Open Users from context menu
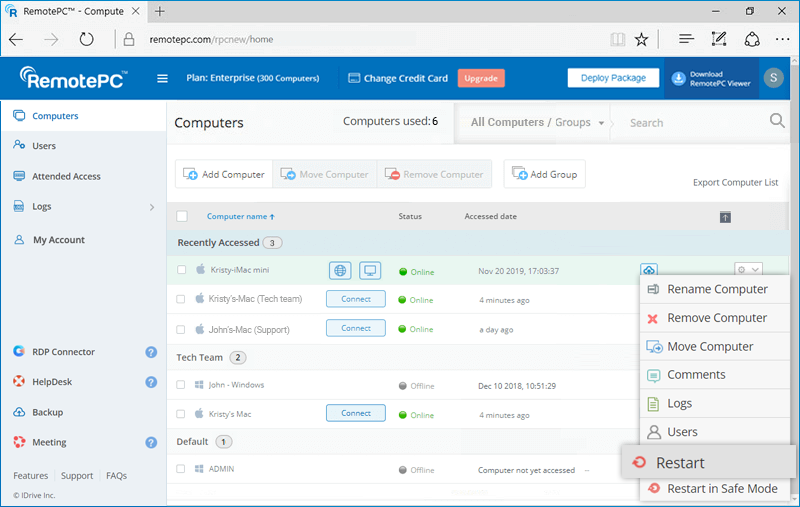The image size is (800, 507). (715, 432)
